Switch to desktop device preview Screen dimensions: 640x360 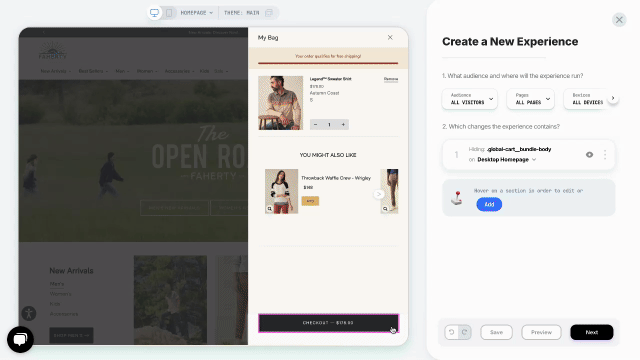pos(154,13)
